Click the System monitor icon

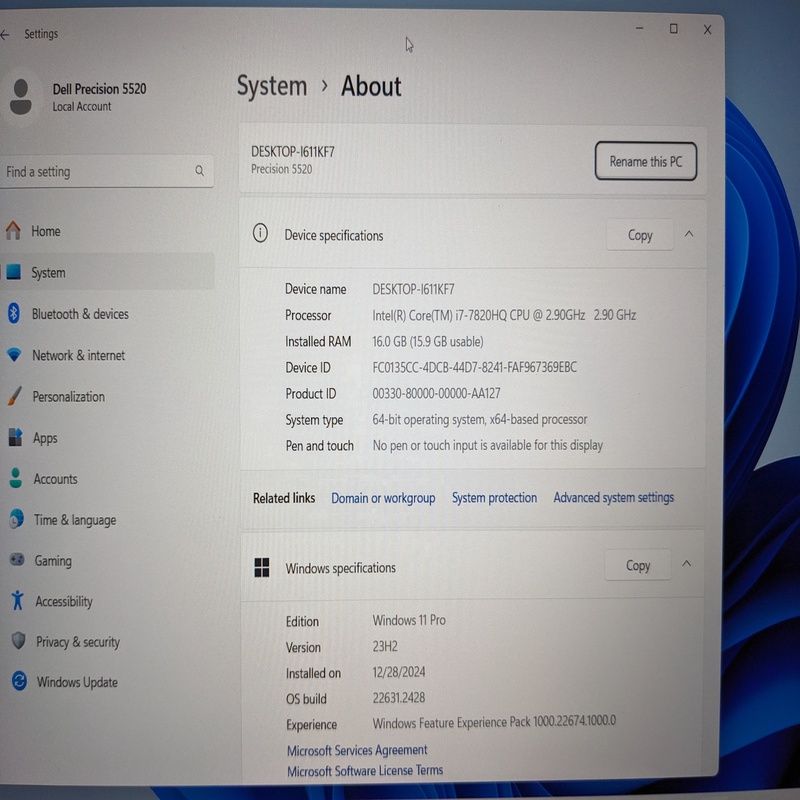click(14, 272)
